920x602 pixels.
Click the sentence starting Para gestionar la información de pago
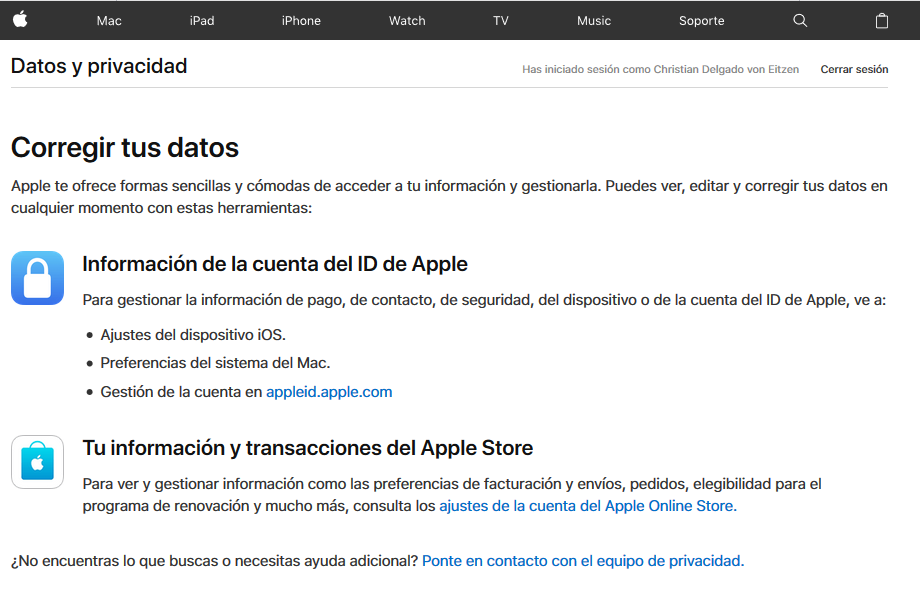coord(484,300)
